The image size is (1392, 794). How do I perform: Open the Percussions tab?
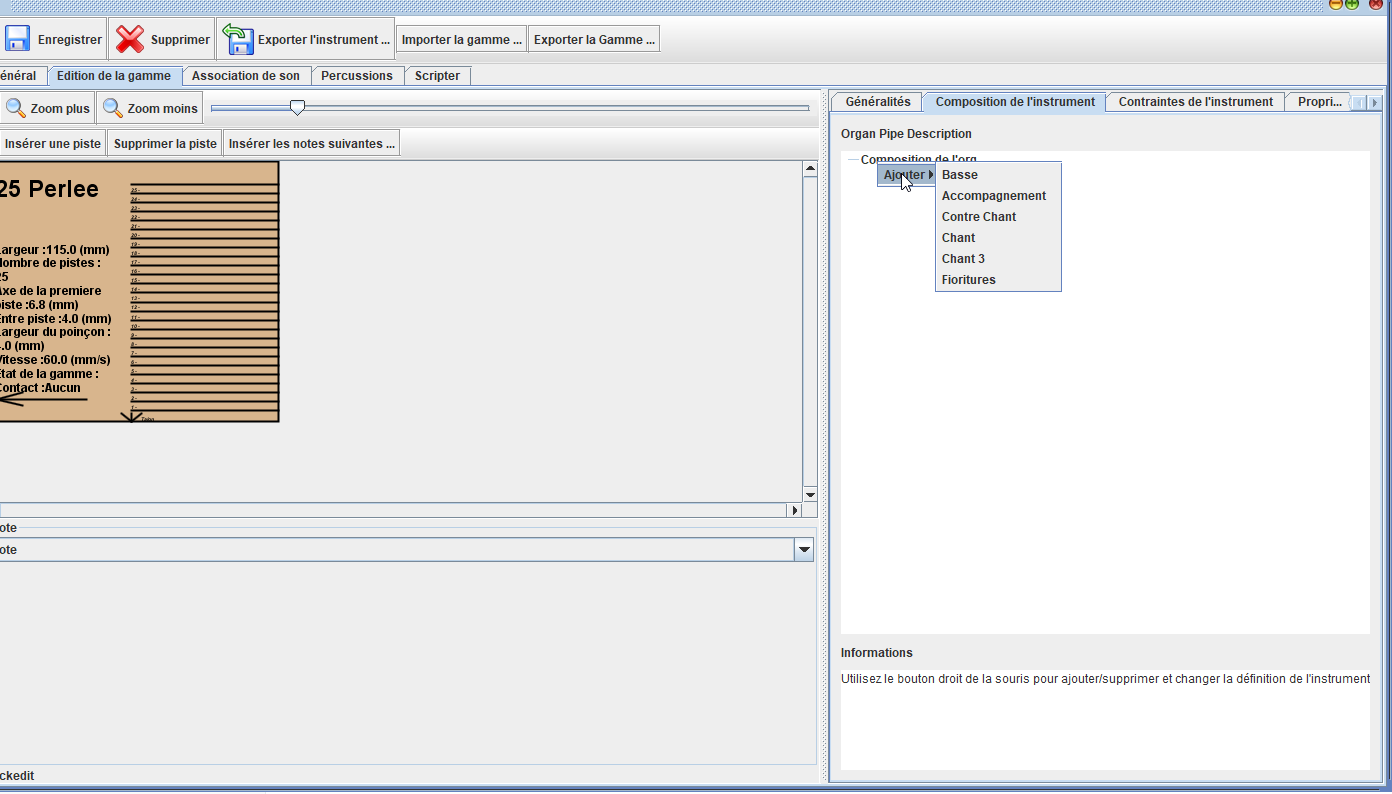click(356, 76)
